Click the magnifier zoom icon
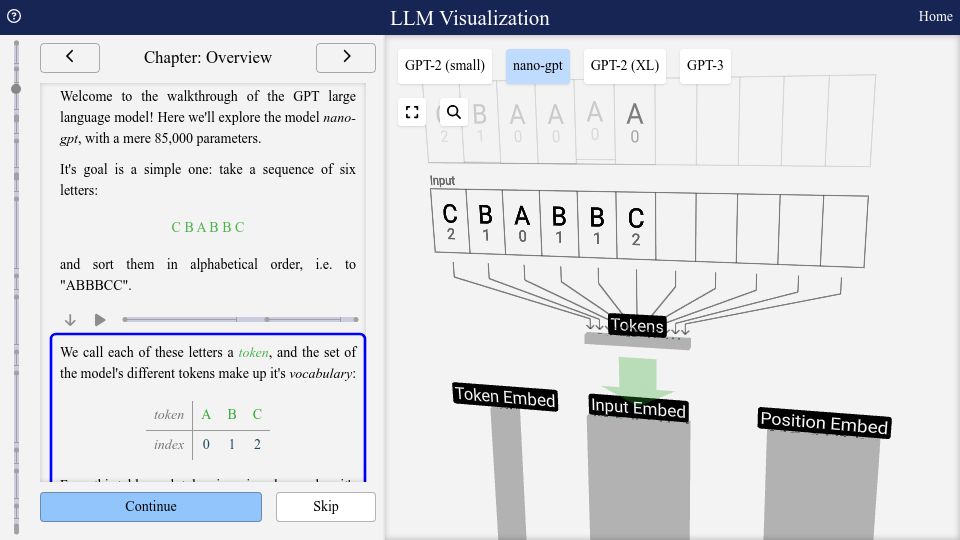Image resolution: width=960 pixels, height=540 pixels. [x=454, y=112]
